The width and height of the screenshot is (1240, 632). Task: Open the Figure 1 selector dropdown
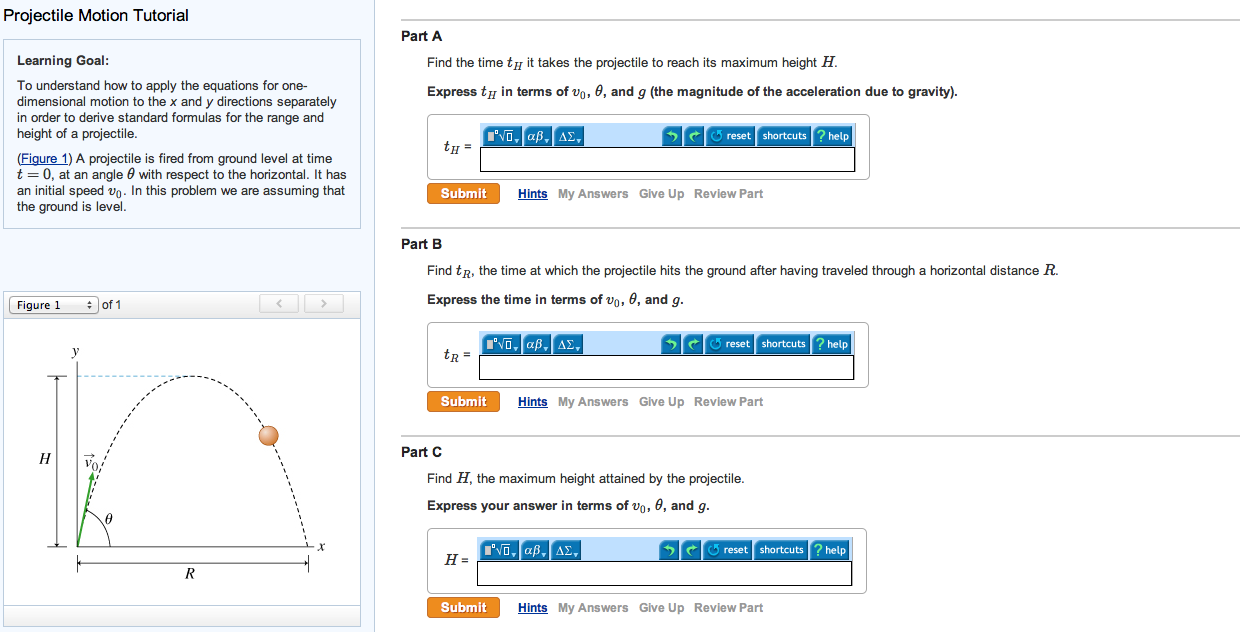click(52, 304)
